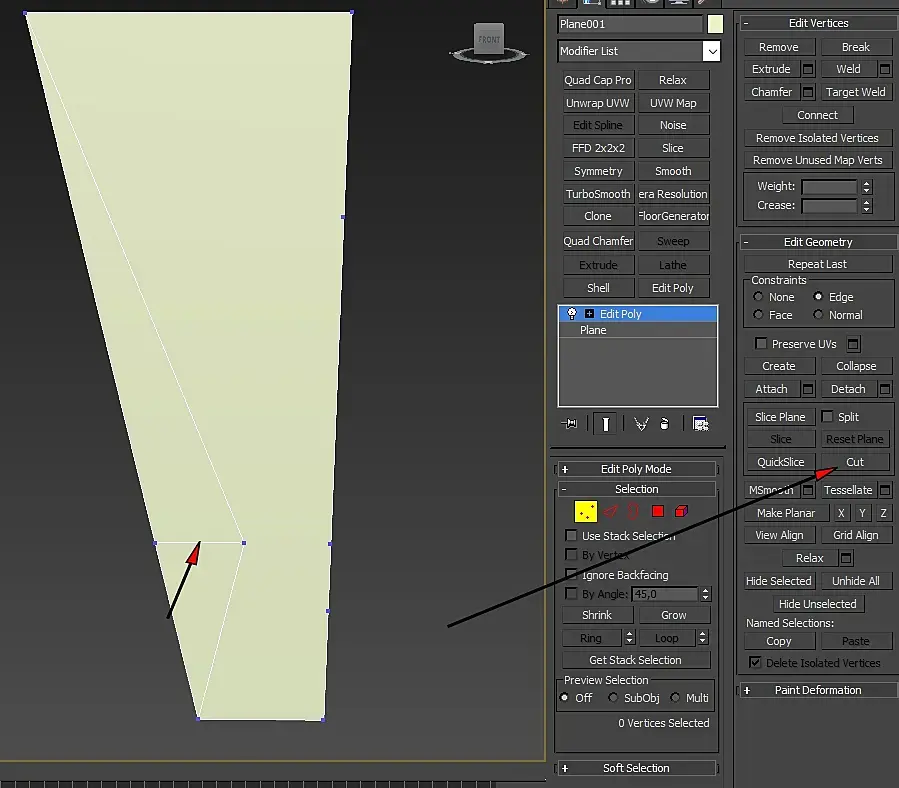899x788 pixels.
Task: Open the Plane001 object color swatch
Action: coord(714,24)
